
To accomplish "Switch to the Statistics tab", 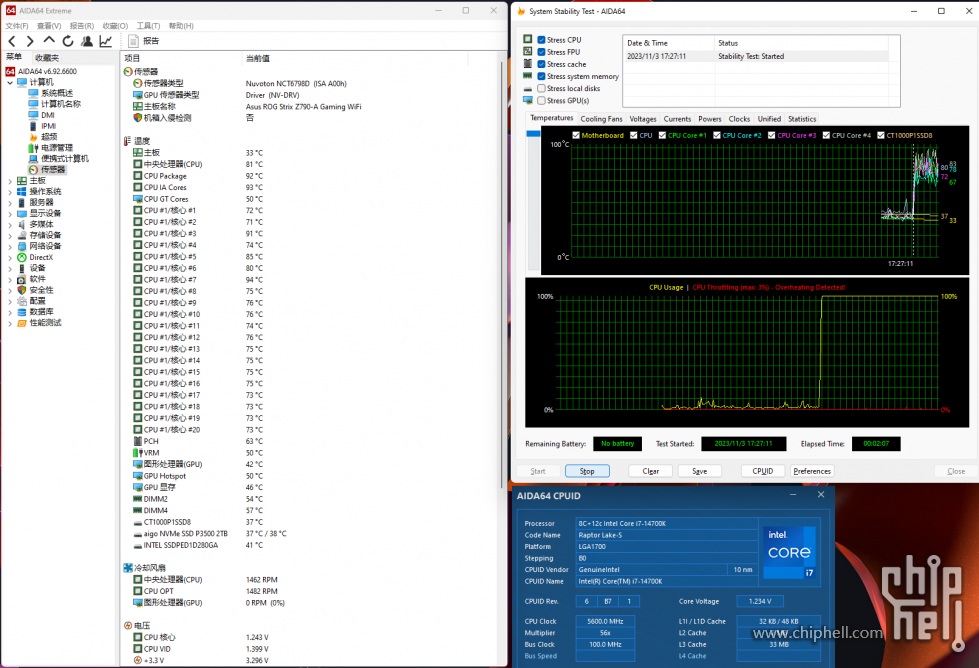I will point(802,119).
